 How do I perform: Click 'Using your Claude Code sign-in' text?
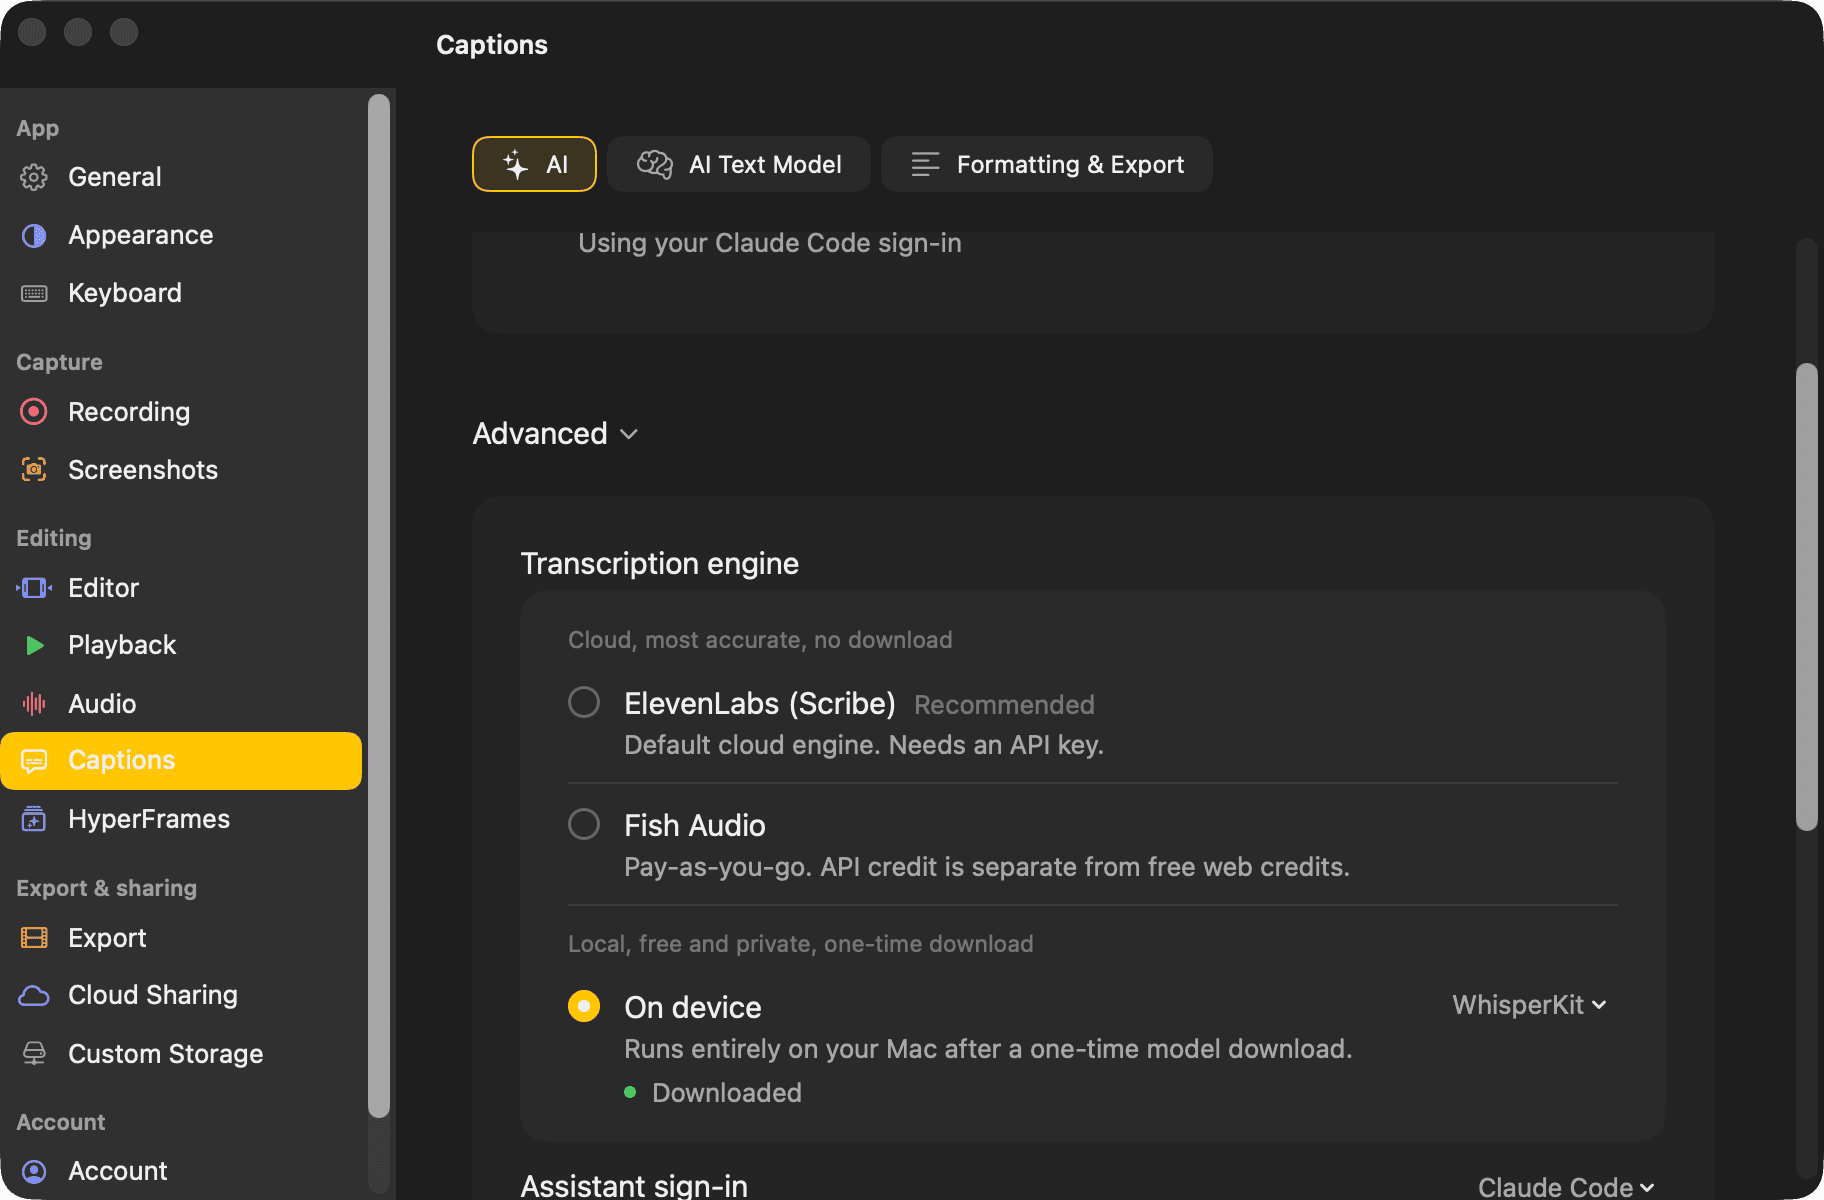point(770,243)
